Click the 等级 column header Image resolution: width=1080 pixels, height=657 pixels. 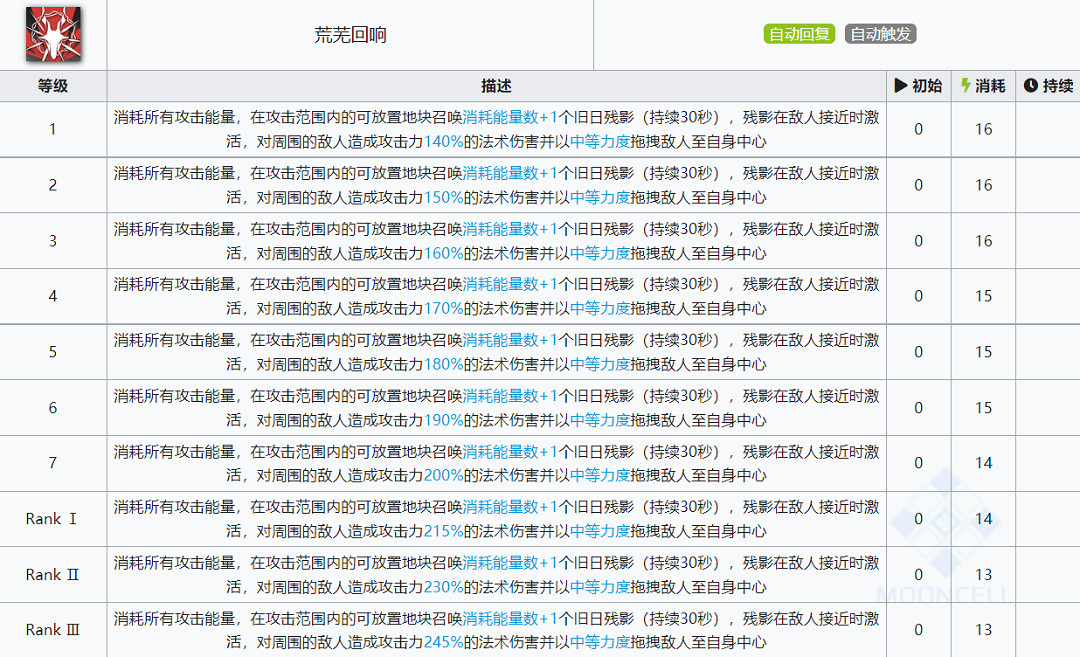tap(53, 86)
